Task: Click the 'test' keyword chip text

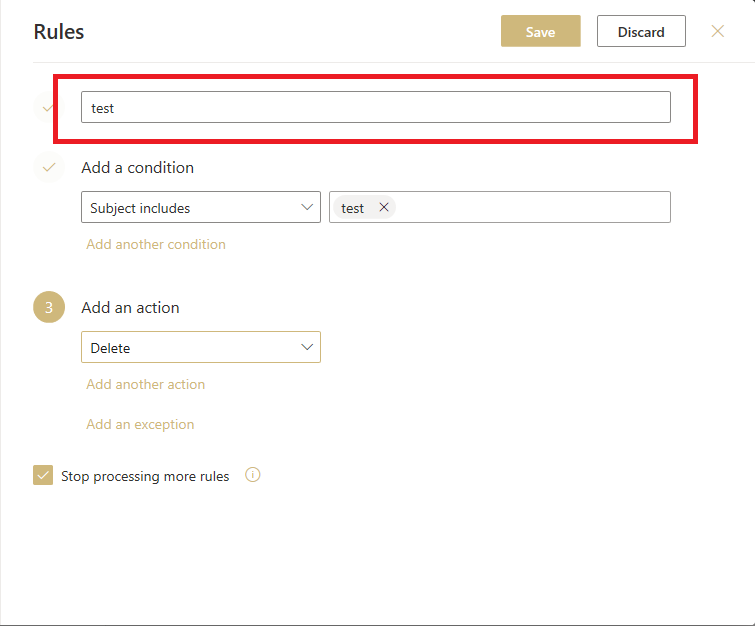Action: [352, 208]
